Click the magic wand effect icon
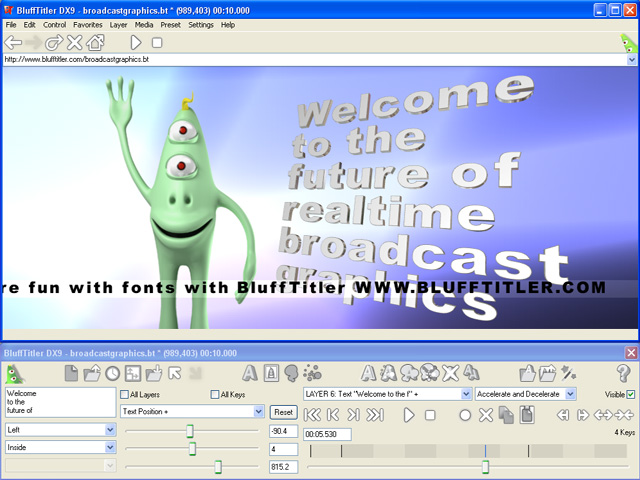This screenshot has height=480, width=640. 568,373
